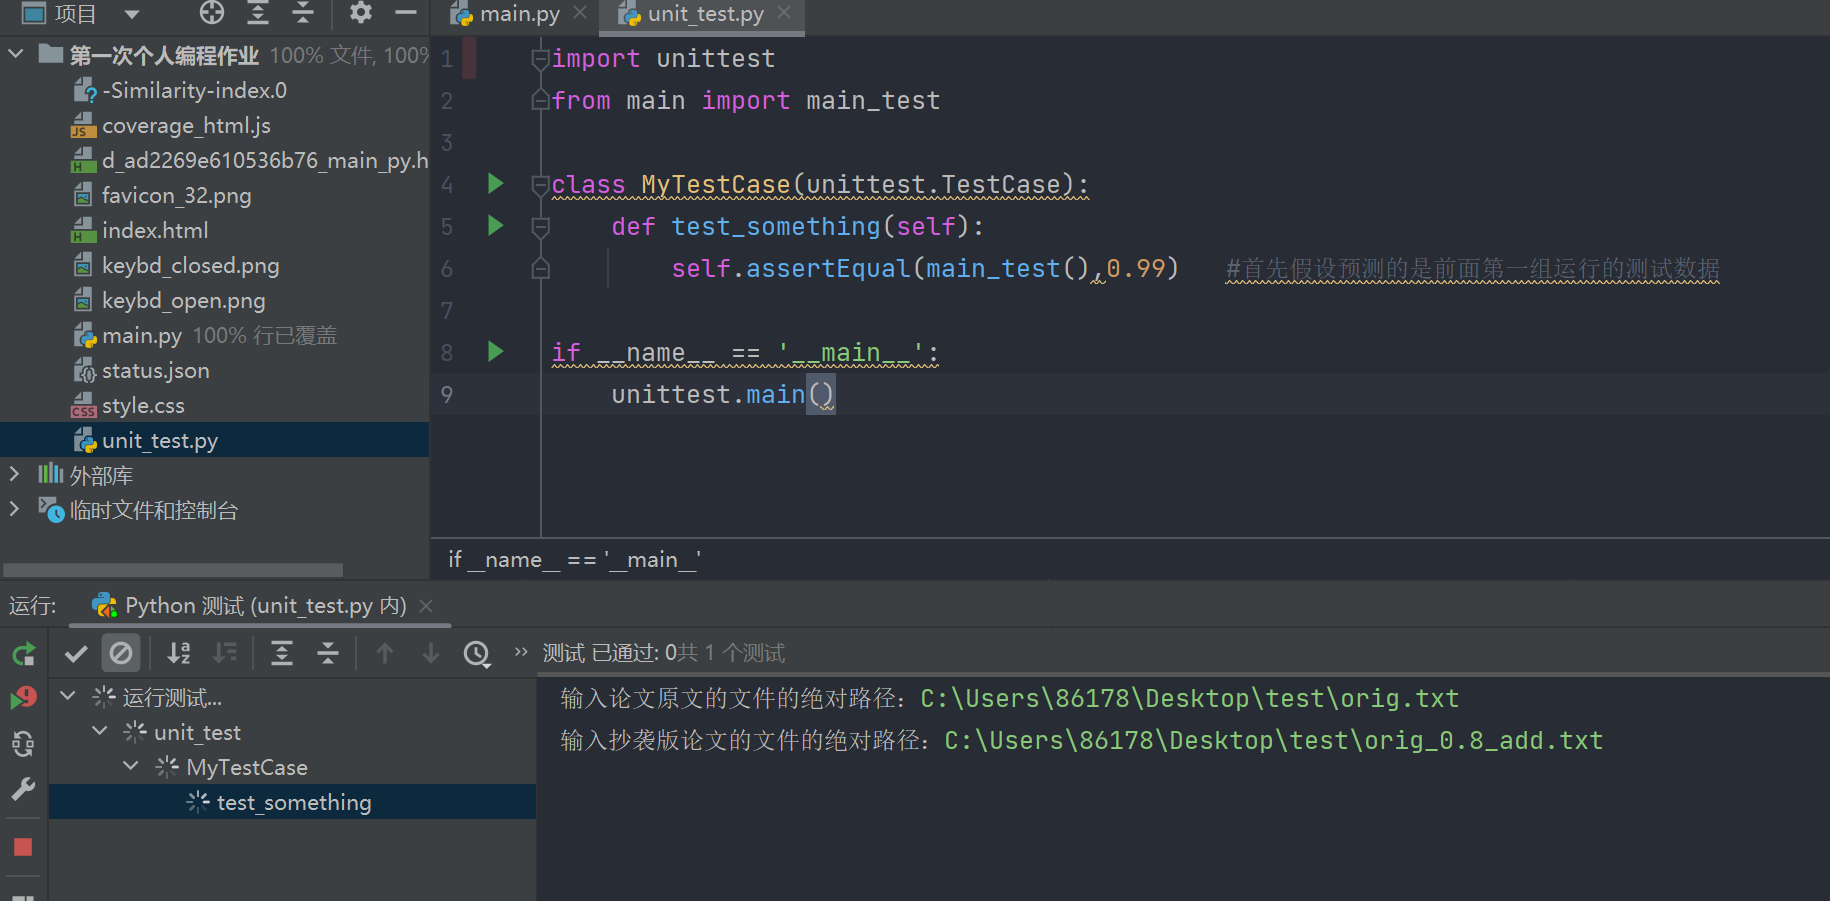Close the unit_test.py editor tab
This screenshot has height=901, width=1830.
pyautogui.click(x=784, y=13)
